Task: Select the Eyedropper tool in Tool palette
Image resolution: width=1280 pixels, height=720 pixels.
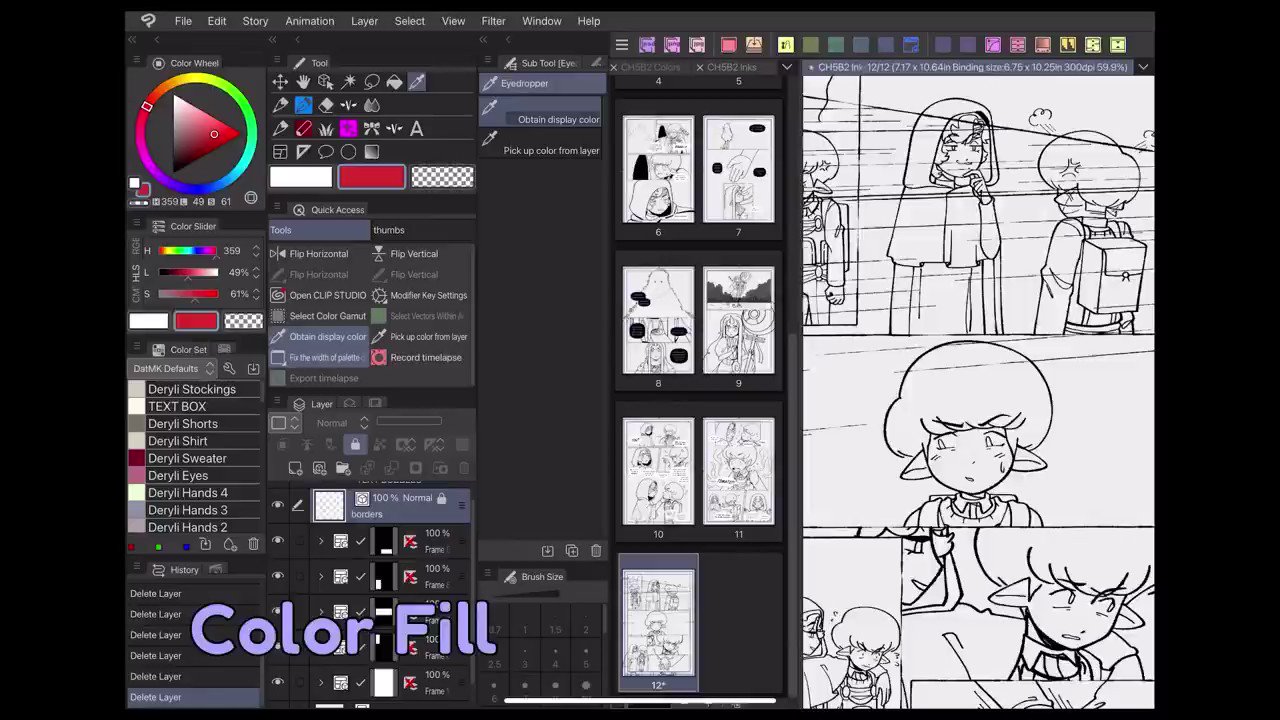Action: click(x=417, y=82)
